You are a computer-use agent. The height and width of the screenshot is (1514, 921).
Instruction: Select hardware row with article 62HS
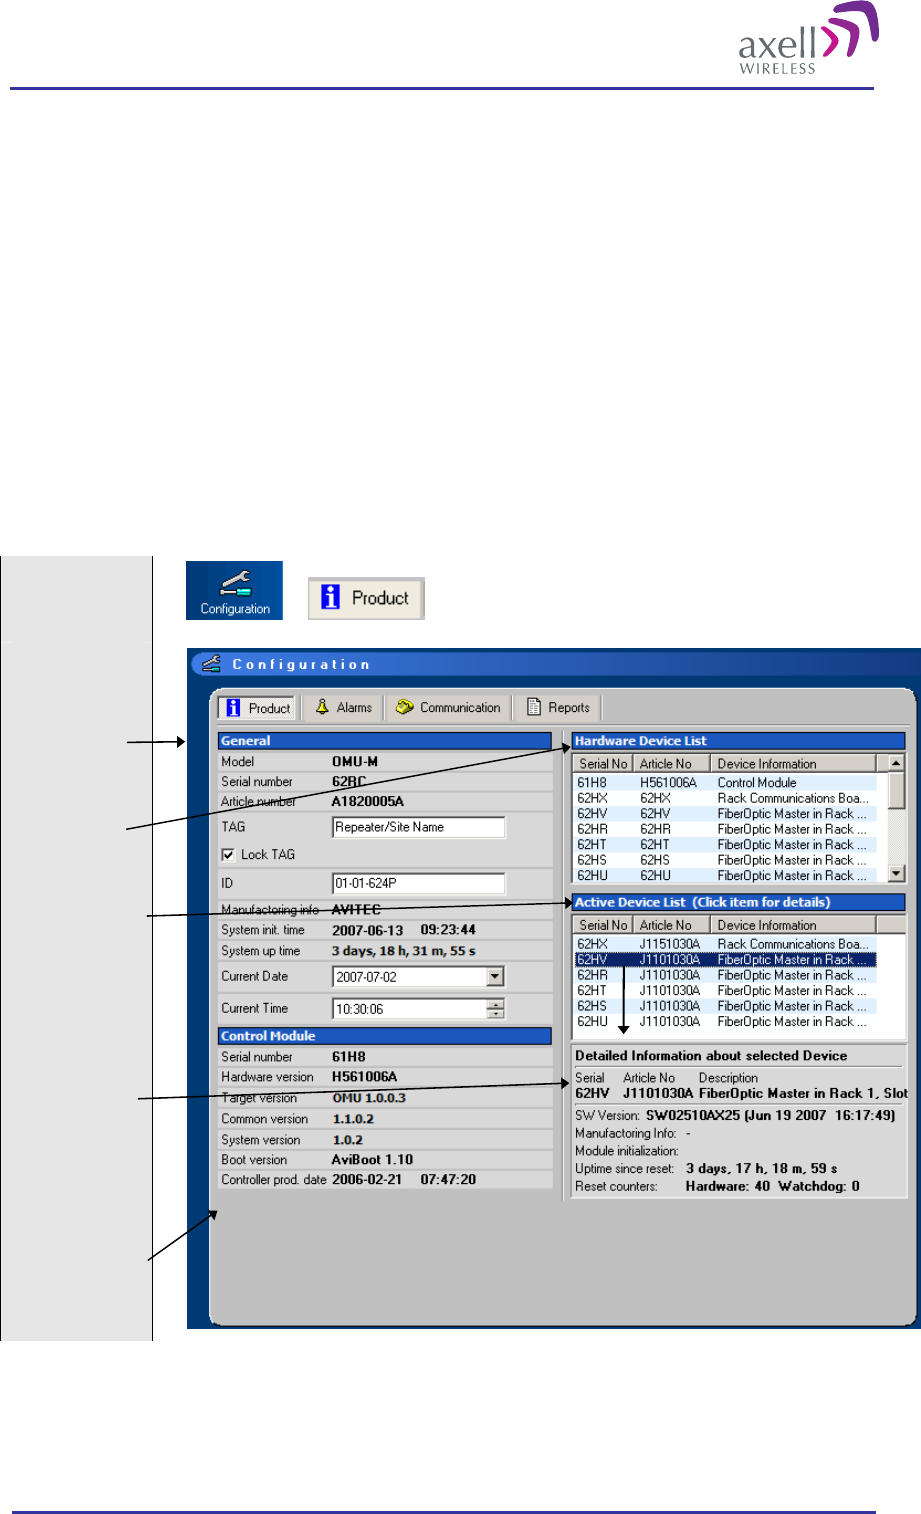pos(724,860)
